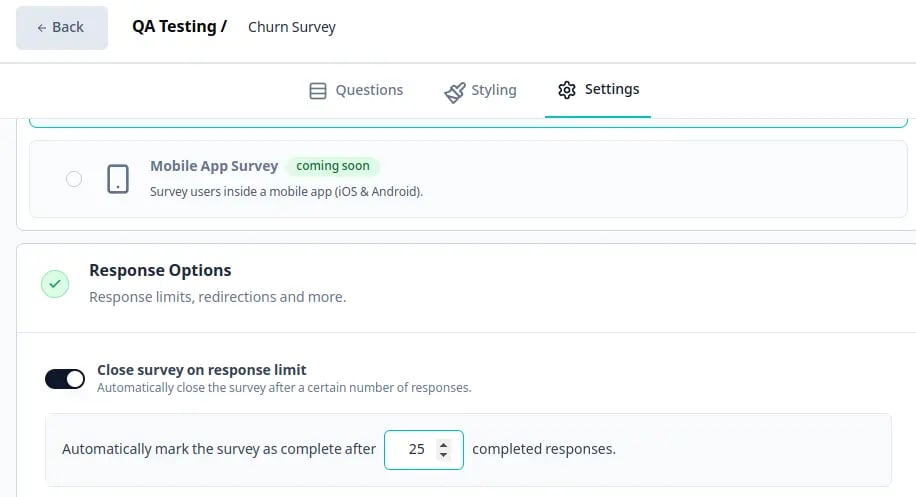Click the Questions list icon

click(x=318, y=91)
